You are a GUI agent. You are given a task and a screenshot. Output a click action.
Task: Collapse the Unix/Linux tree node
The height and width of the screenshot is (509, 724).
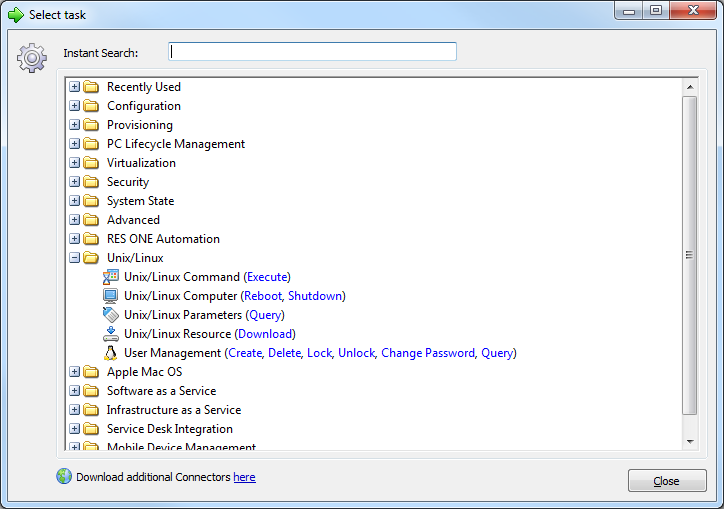click(x=75, y=258)
